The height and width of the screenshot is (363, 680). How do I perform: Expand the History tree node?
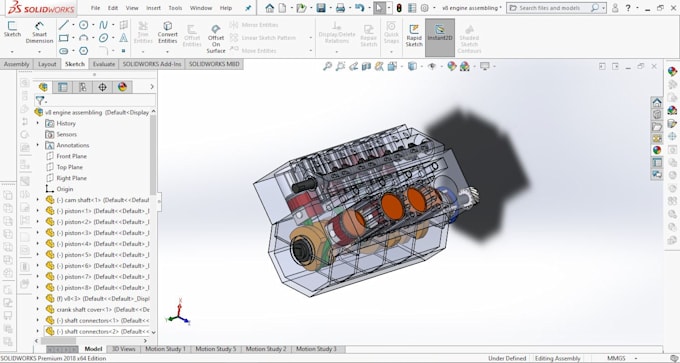tap(37, 123)
